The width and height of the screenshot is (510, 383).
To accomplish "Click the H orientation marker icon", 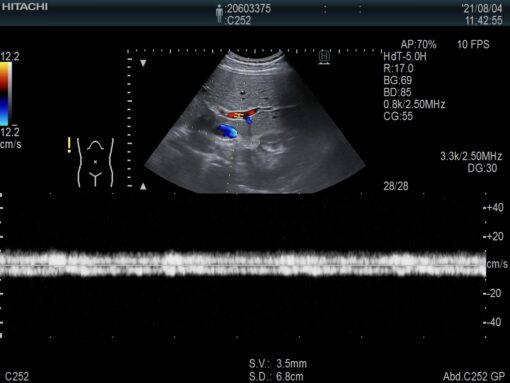I will 324,57.
